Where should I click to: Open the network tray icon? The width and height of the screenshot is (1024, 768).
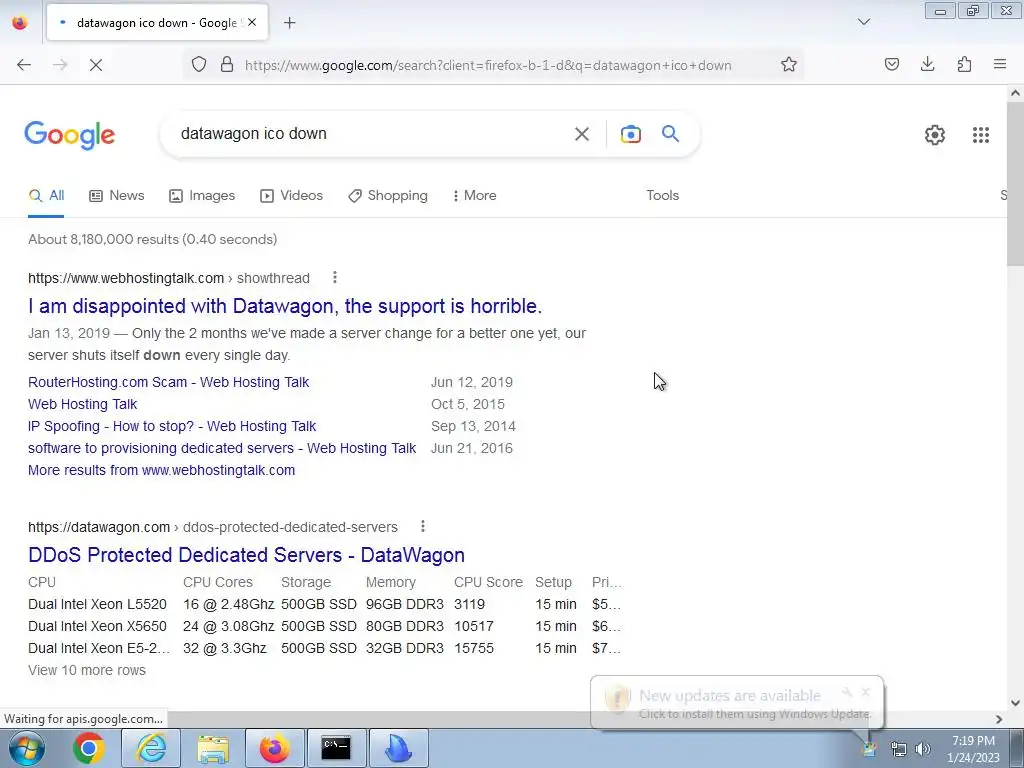pos(899,749)
